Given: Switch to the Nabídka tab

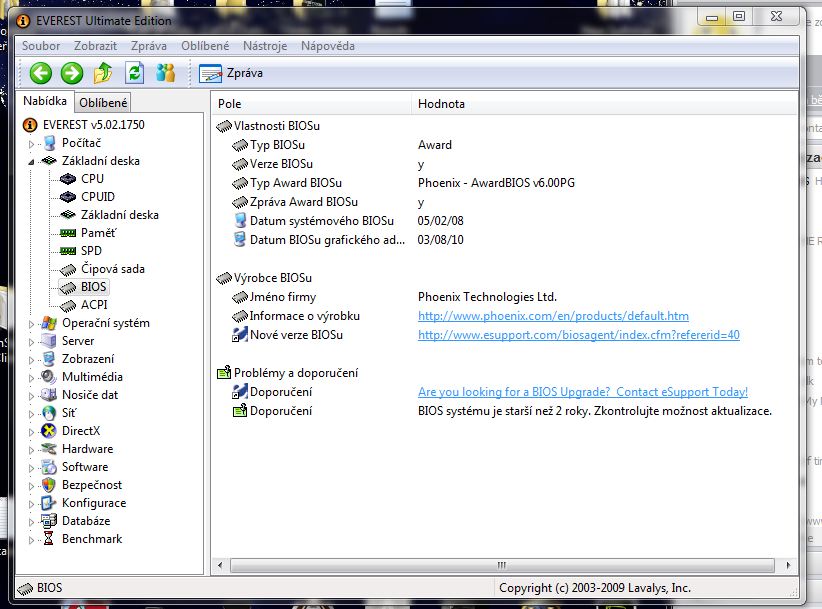Looking at the screenshot, I should pyautogui.click(x=45, y=101).
